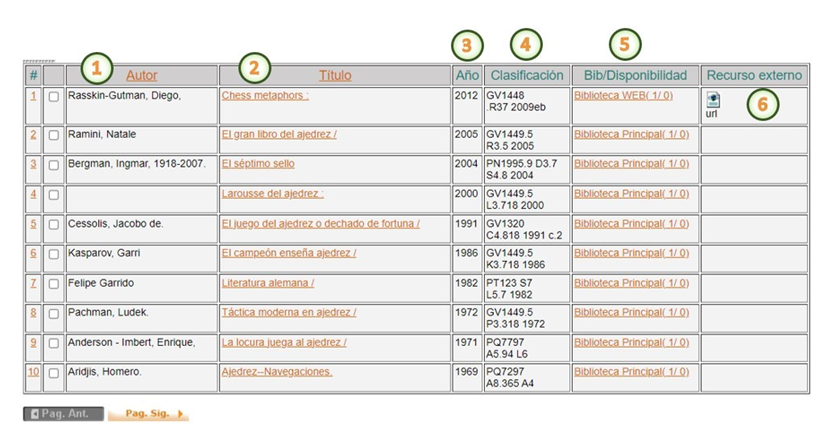This screenshot has height=434, width=836.
Task: Select the checkbox for Kasparov, Garri
Action: point(53,254)
